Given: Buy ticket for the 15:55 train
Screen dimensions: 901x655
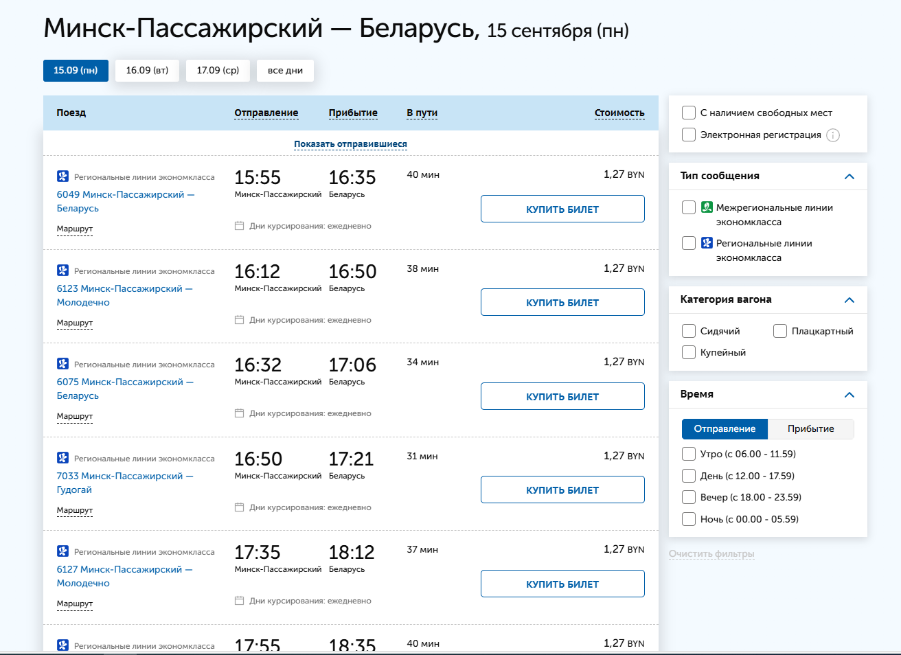Looking at the screenshot, I should click(x=562, y=209).
